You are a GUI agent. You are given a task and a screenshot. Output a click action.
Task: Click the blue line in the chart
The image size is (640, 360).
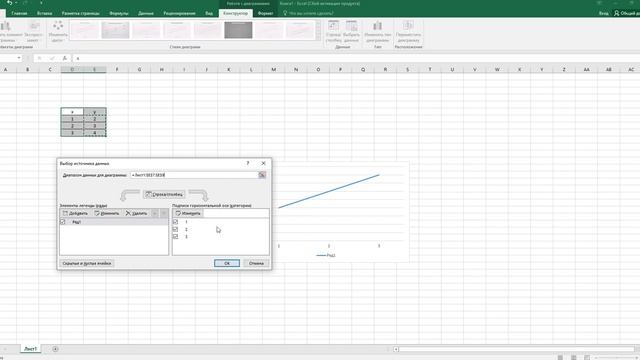(x=329, y=191)
